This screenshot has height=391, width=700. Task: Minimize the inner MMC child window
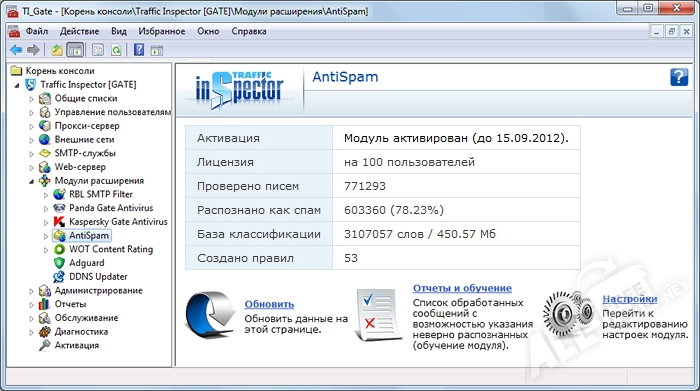[657, 32]
